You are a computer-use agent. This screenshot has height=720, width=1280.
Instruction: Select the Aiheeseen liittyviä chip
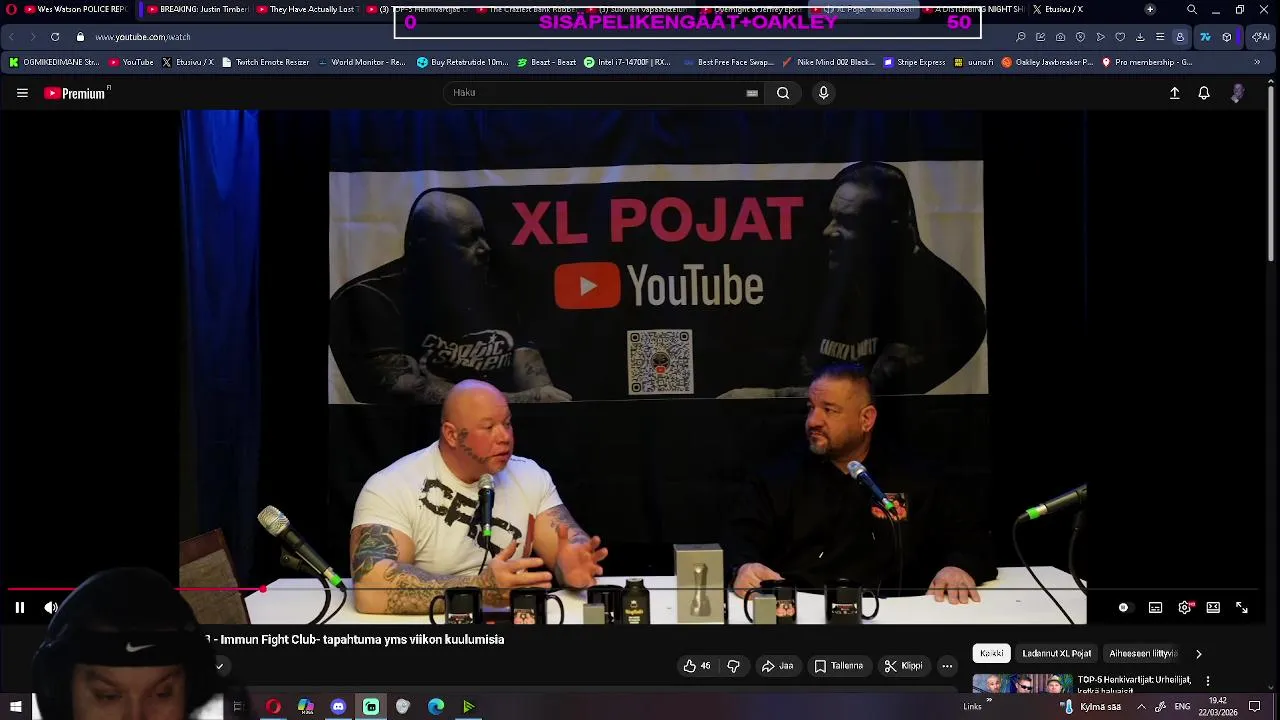pyautogui.click(x=1143, y=653)
